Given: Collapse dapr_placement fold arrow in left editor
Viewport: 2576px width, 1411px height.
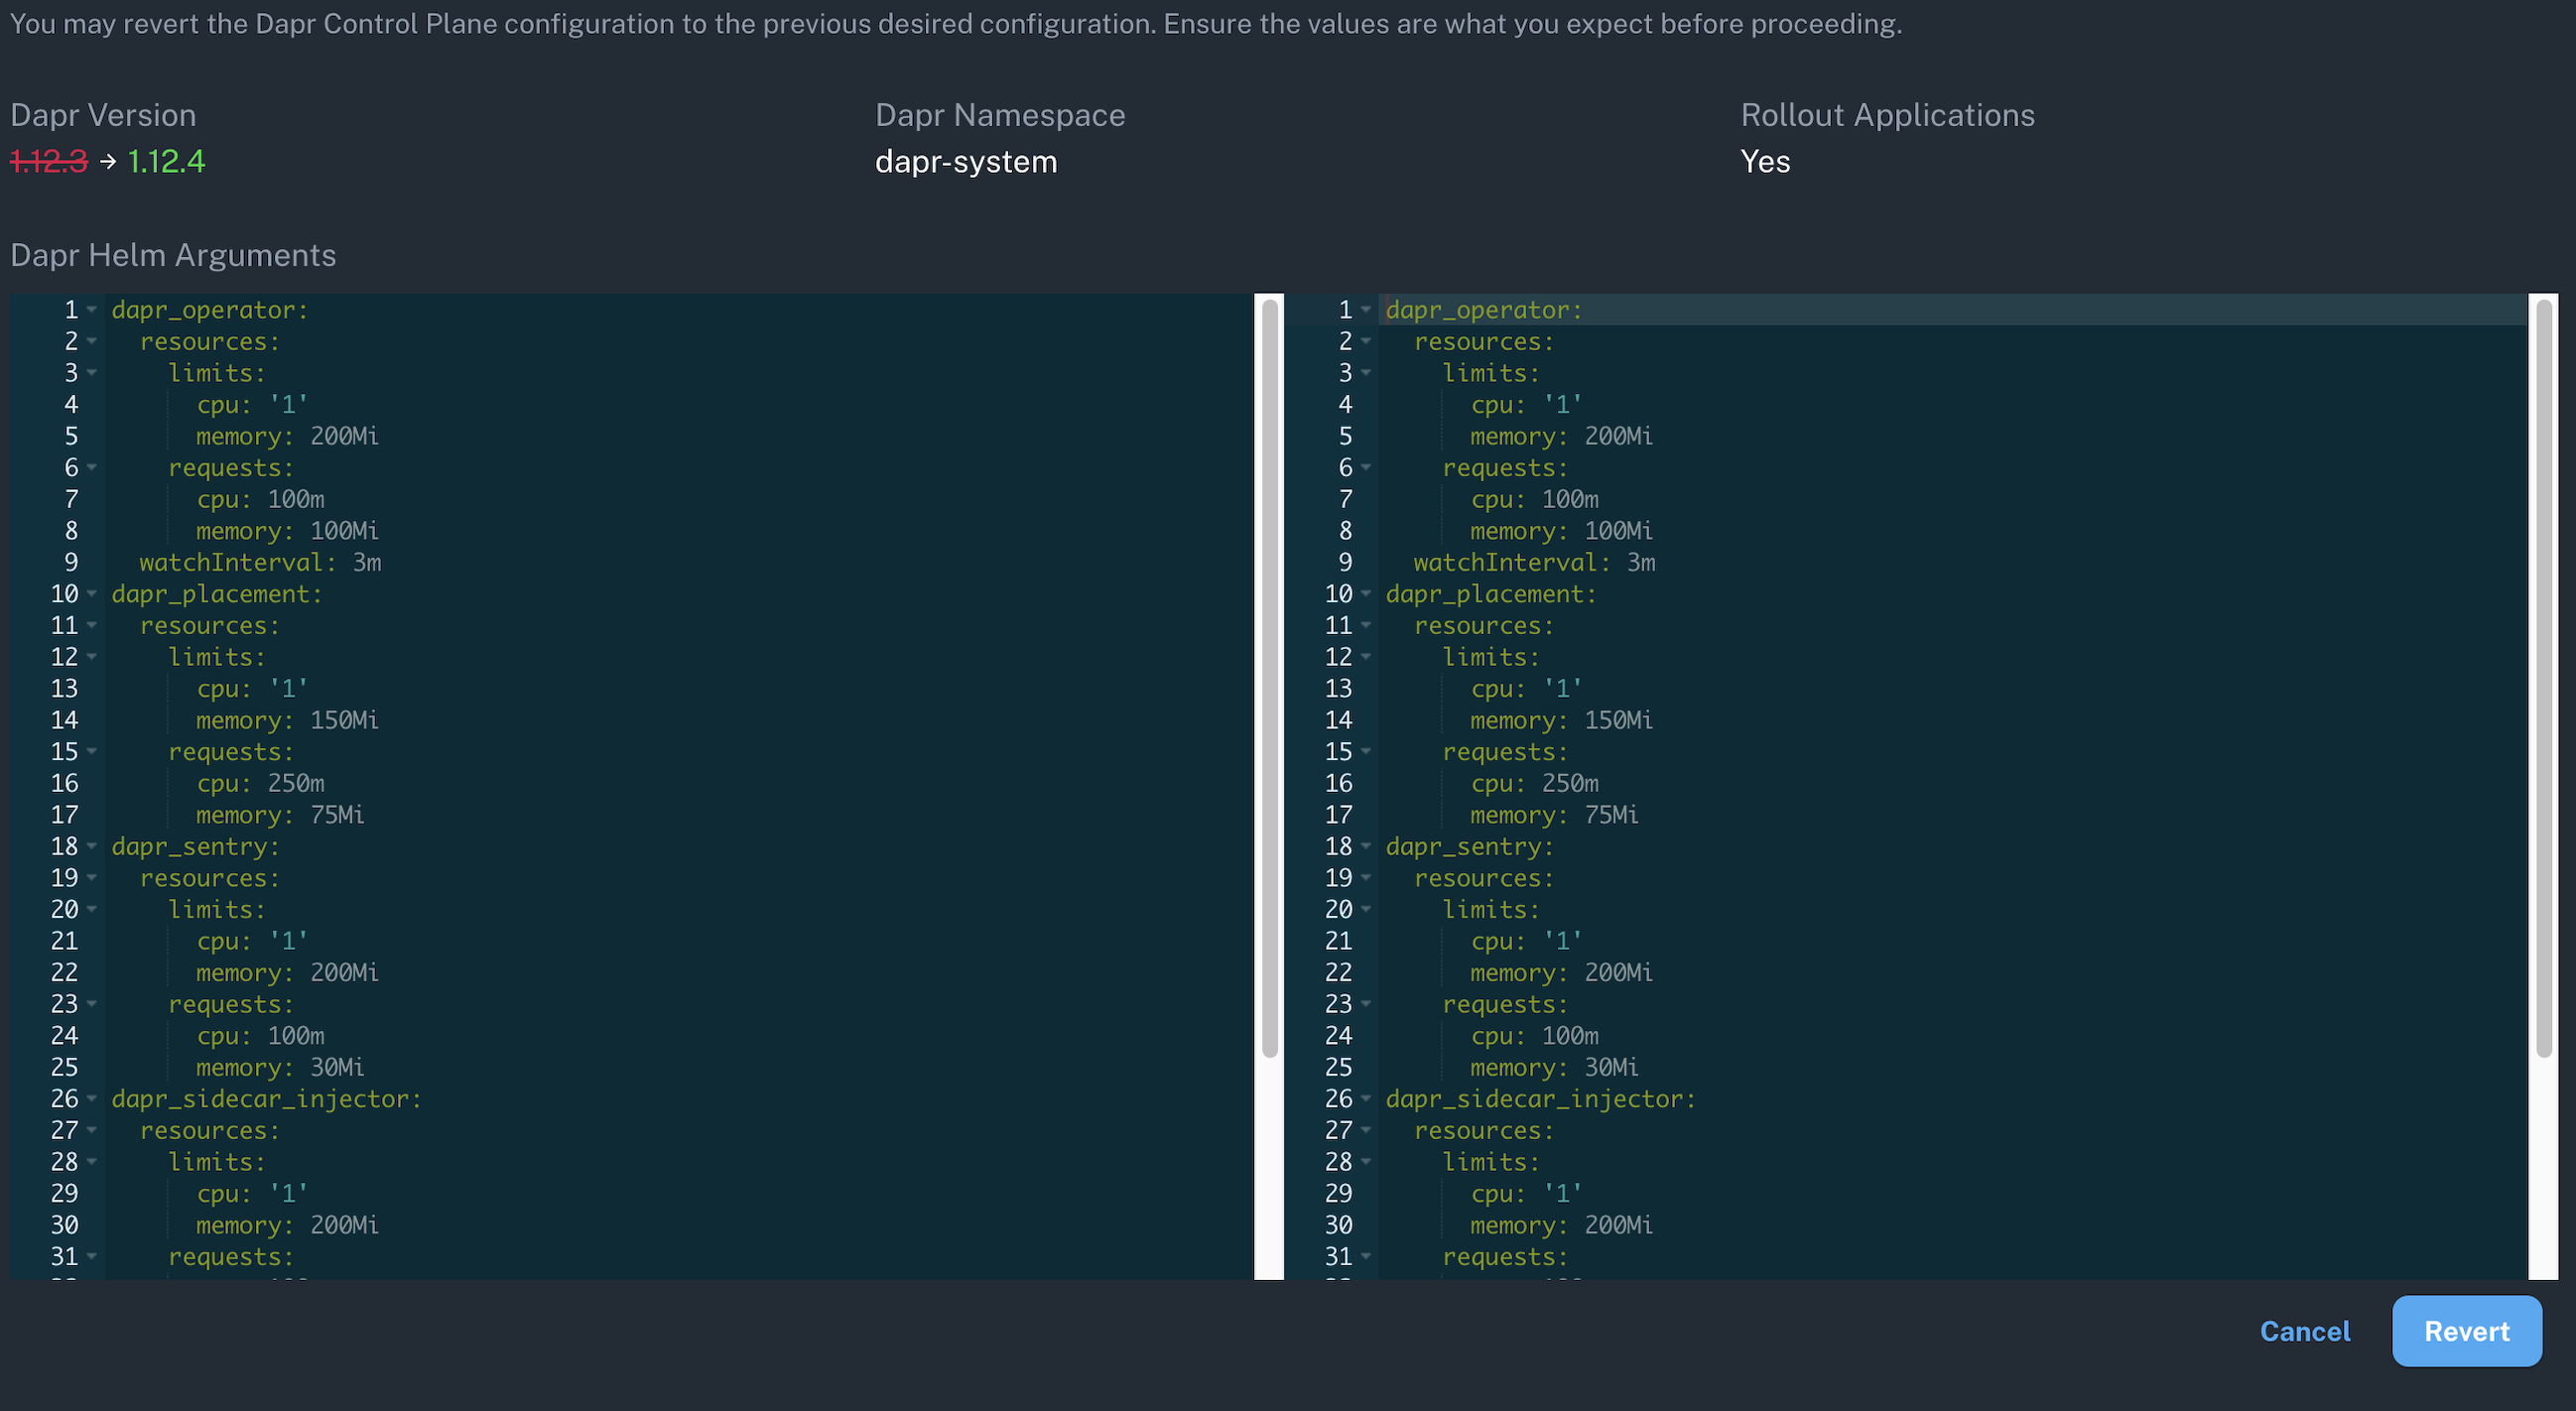Looking at the screenshot, I should click(x=92, y=594).
